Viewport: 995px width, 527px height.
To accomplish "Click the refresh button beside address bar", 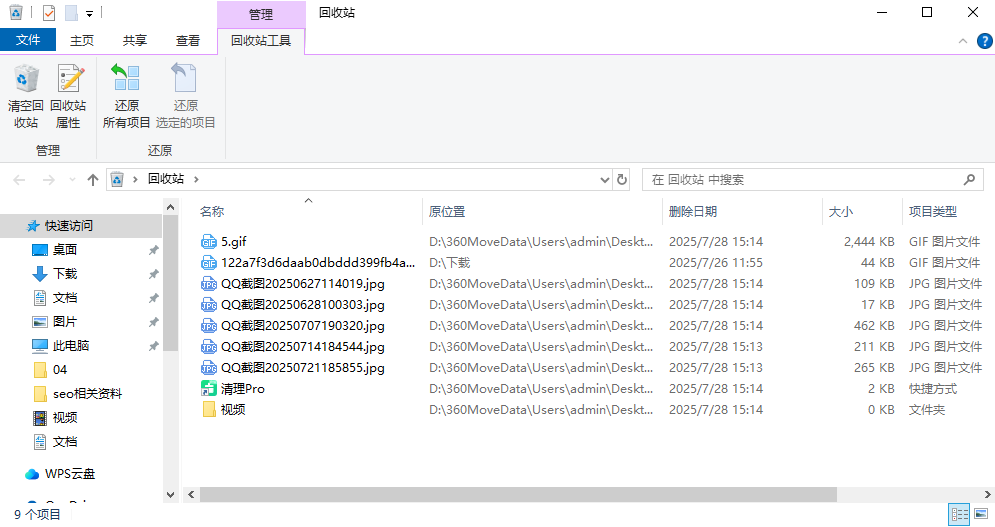I will (622, 180).
